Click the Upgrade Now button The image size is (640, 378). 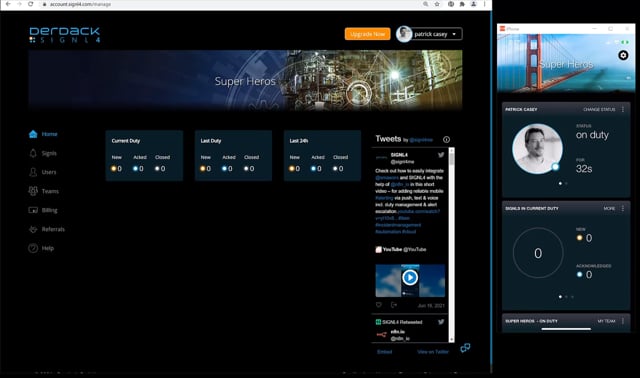367,34
